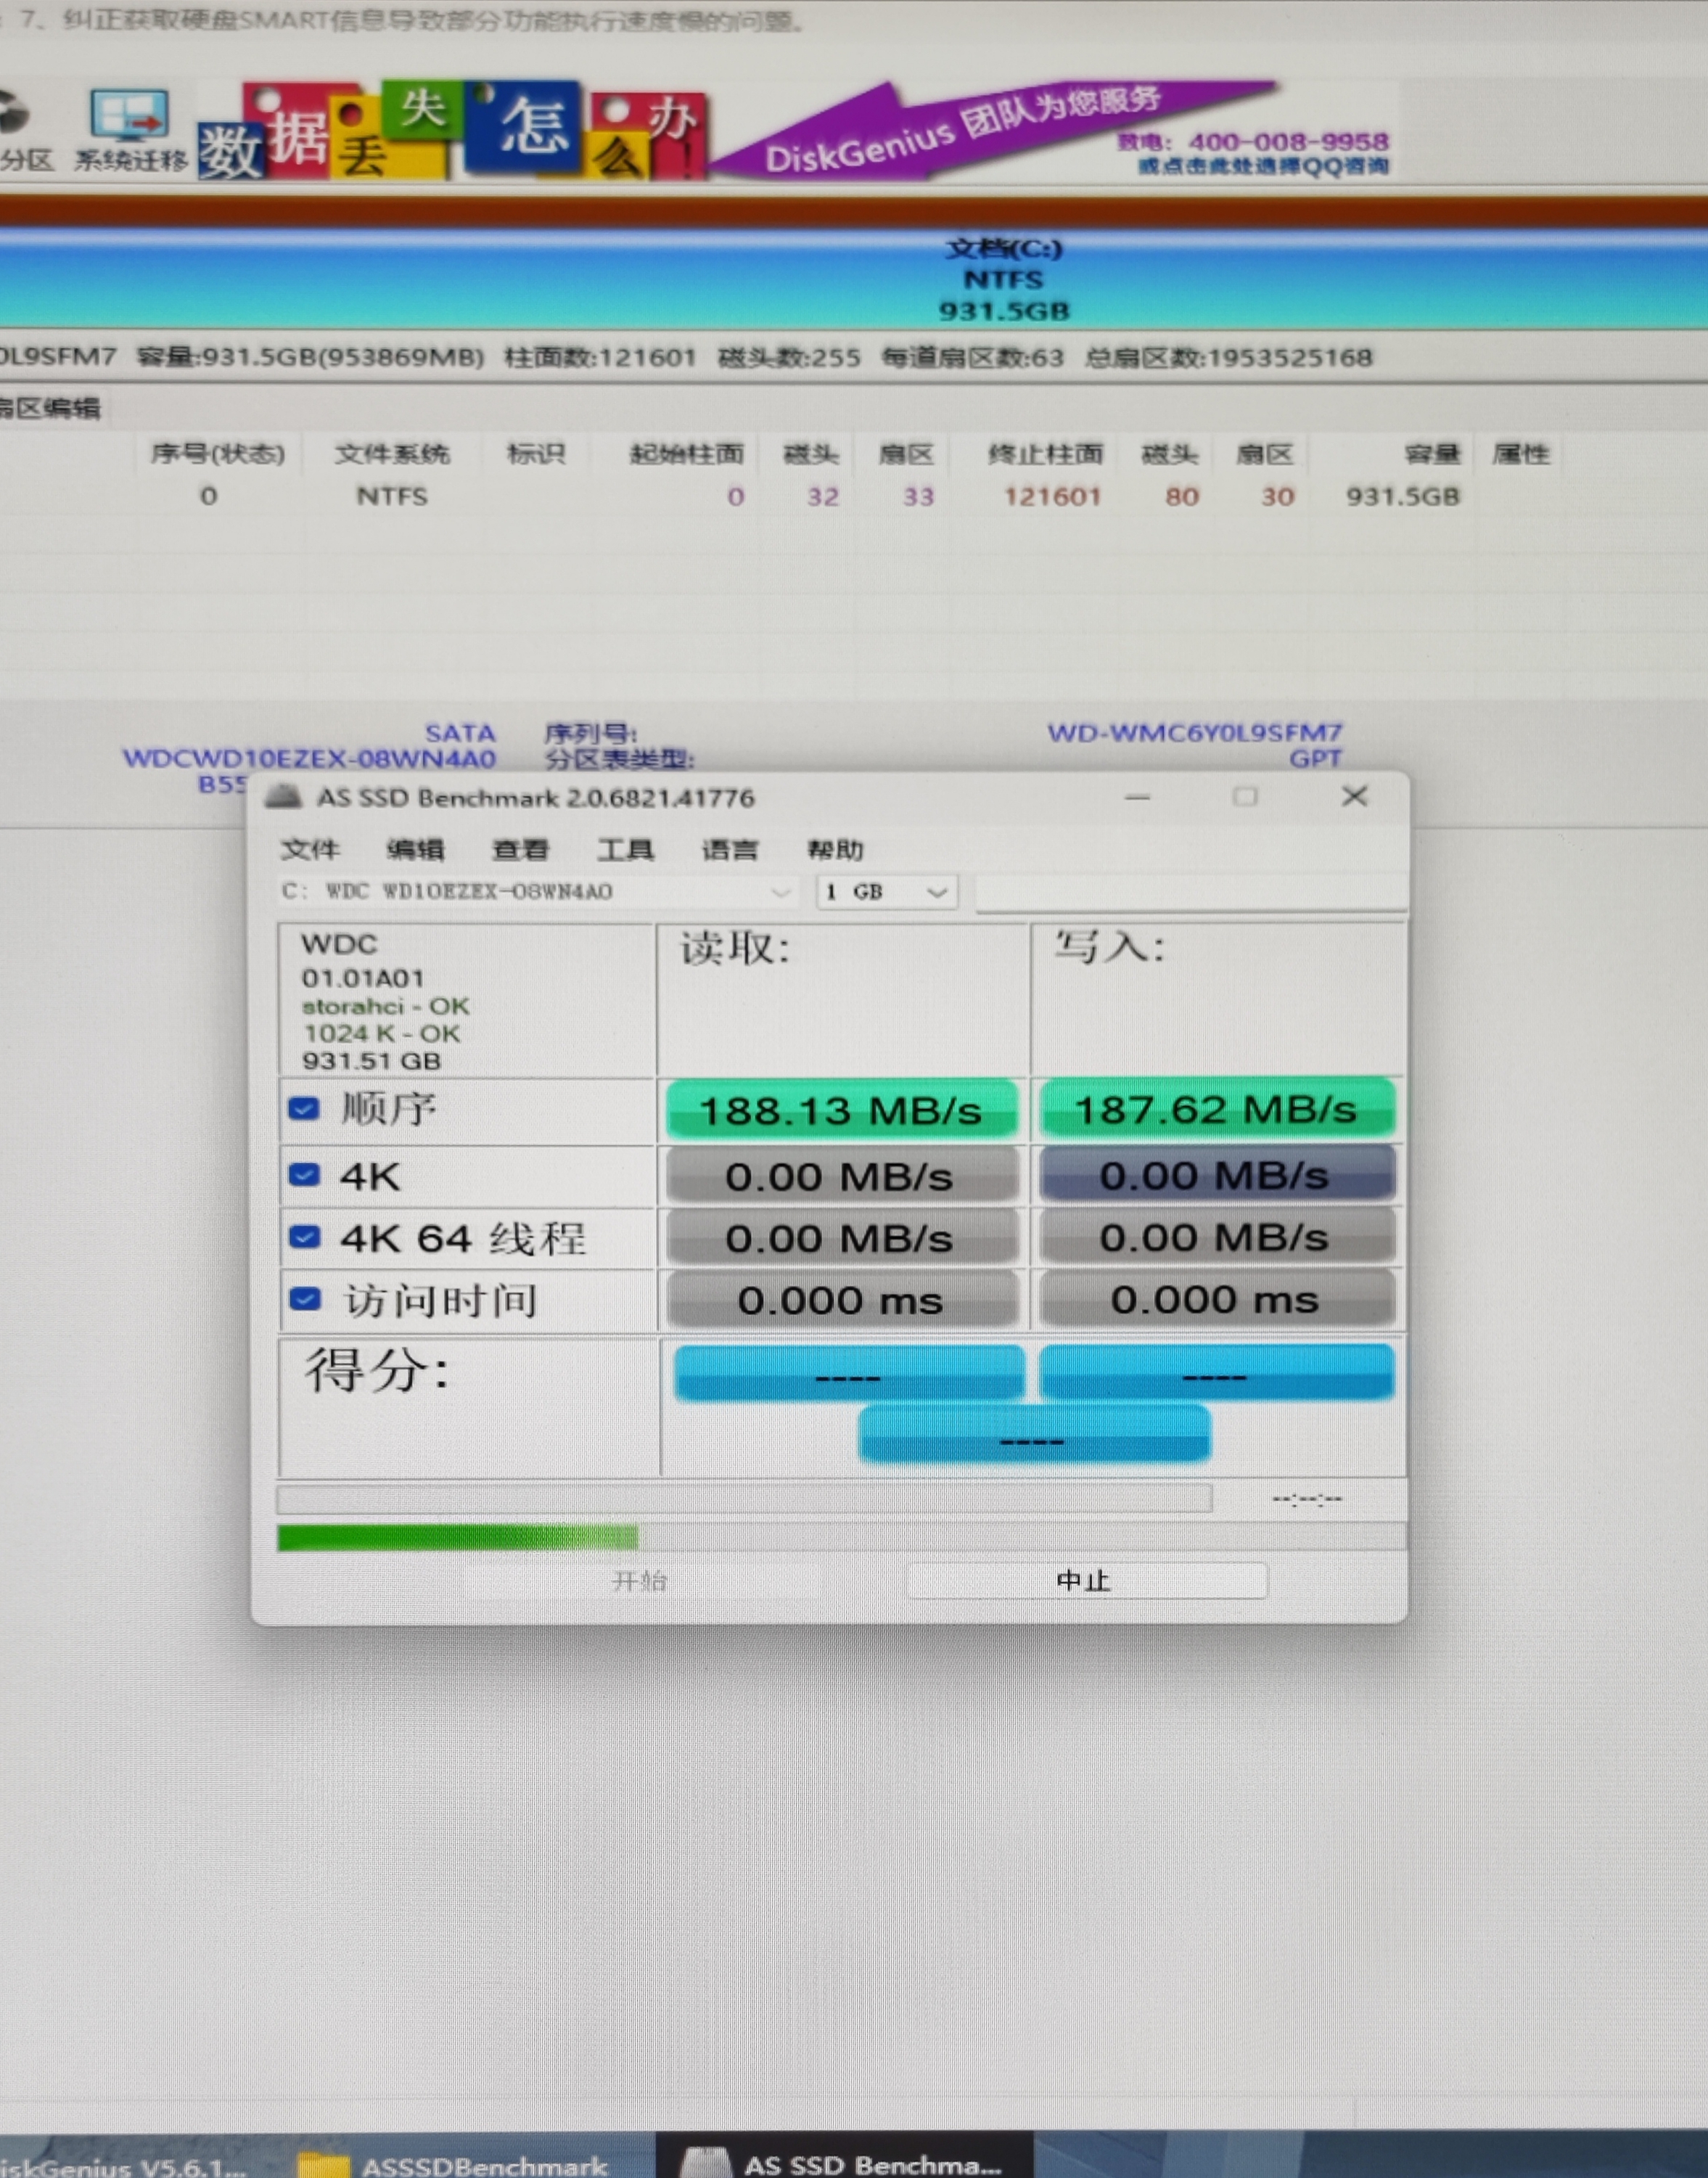Open the 文件 menu in AS SSD Benchmark
This screenshot has width=1708, height=2178.
[310, 850]
